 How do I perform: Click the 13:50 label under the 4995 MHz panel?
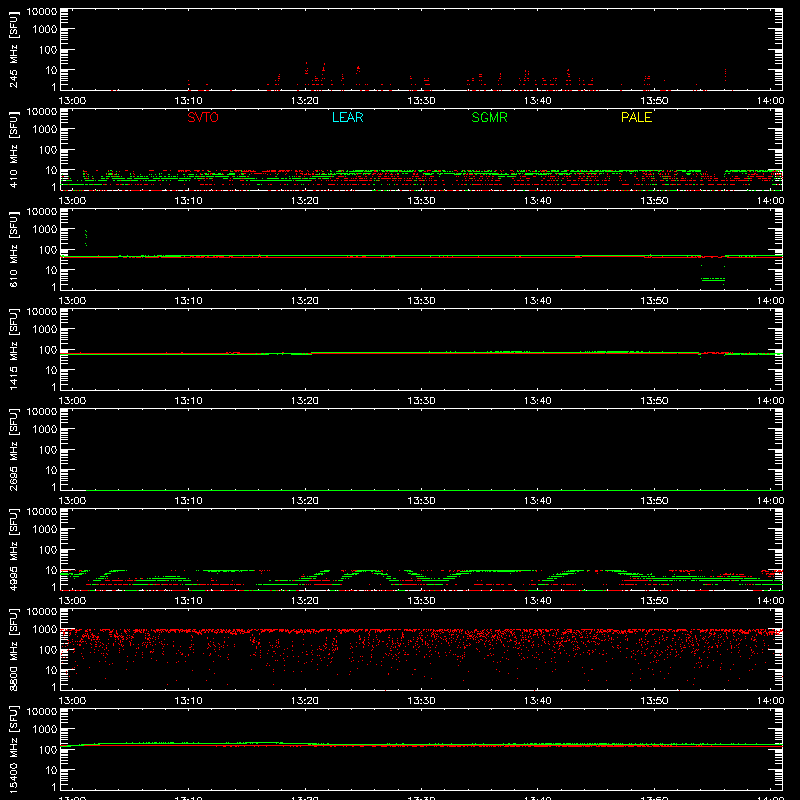click(x=654, y=601)
